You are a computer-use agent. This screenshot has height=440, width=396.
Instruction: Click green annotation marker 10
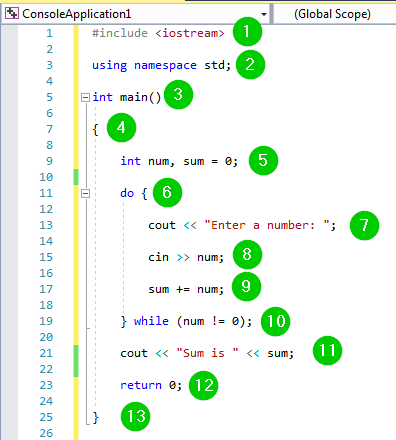tap(275, 321)
